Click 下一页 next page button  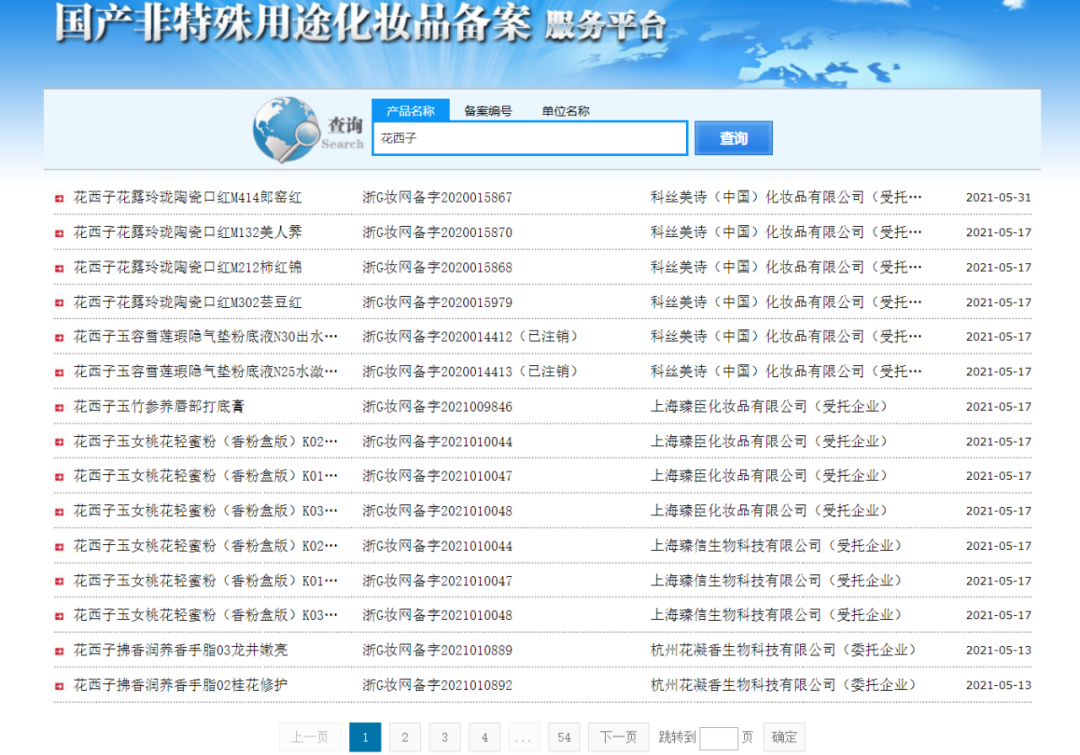(618, 737)
